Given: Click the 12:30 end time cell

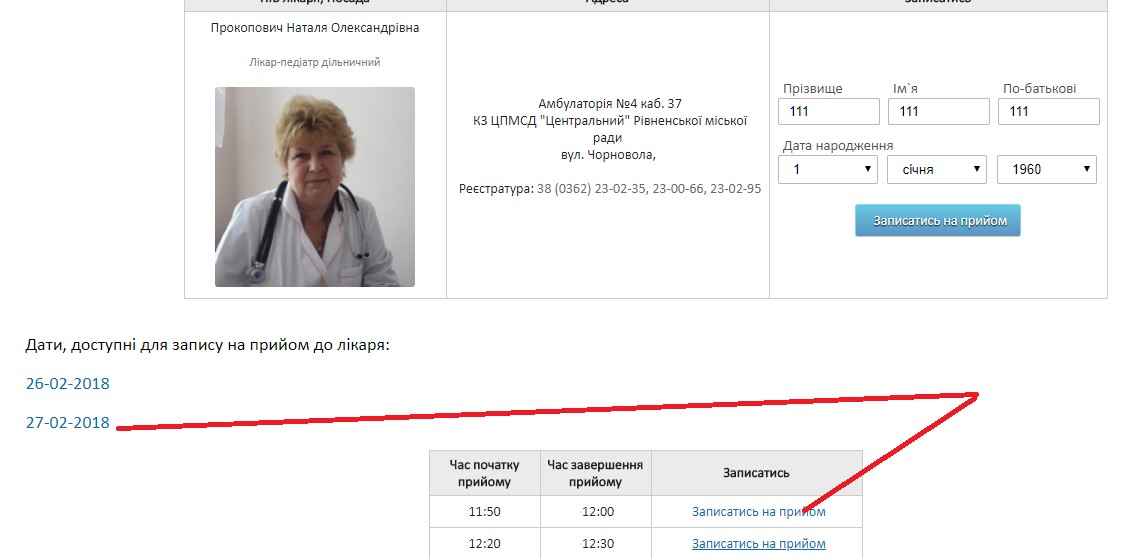Looking at the screenshot, I should 598,544.
